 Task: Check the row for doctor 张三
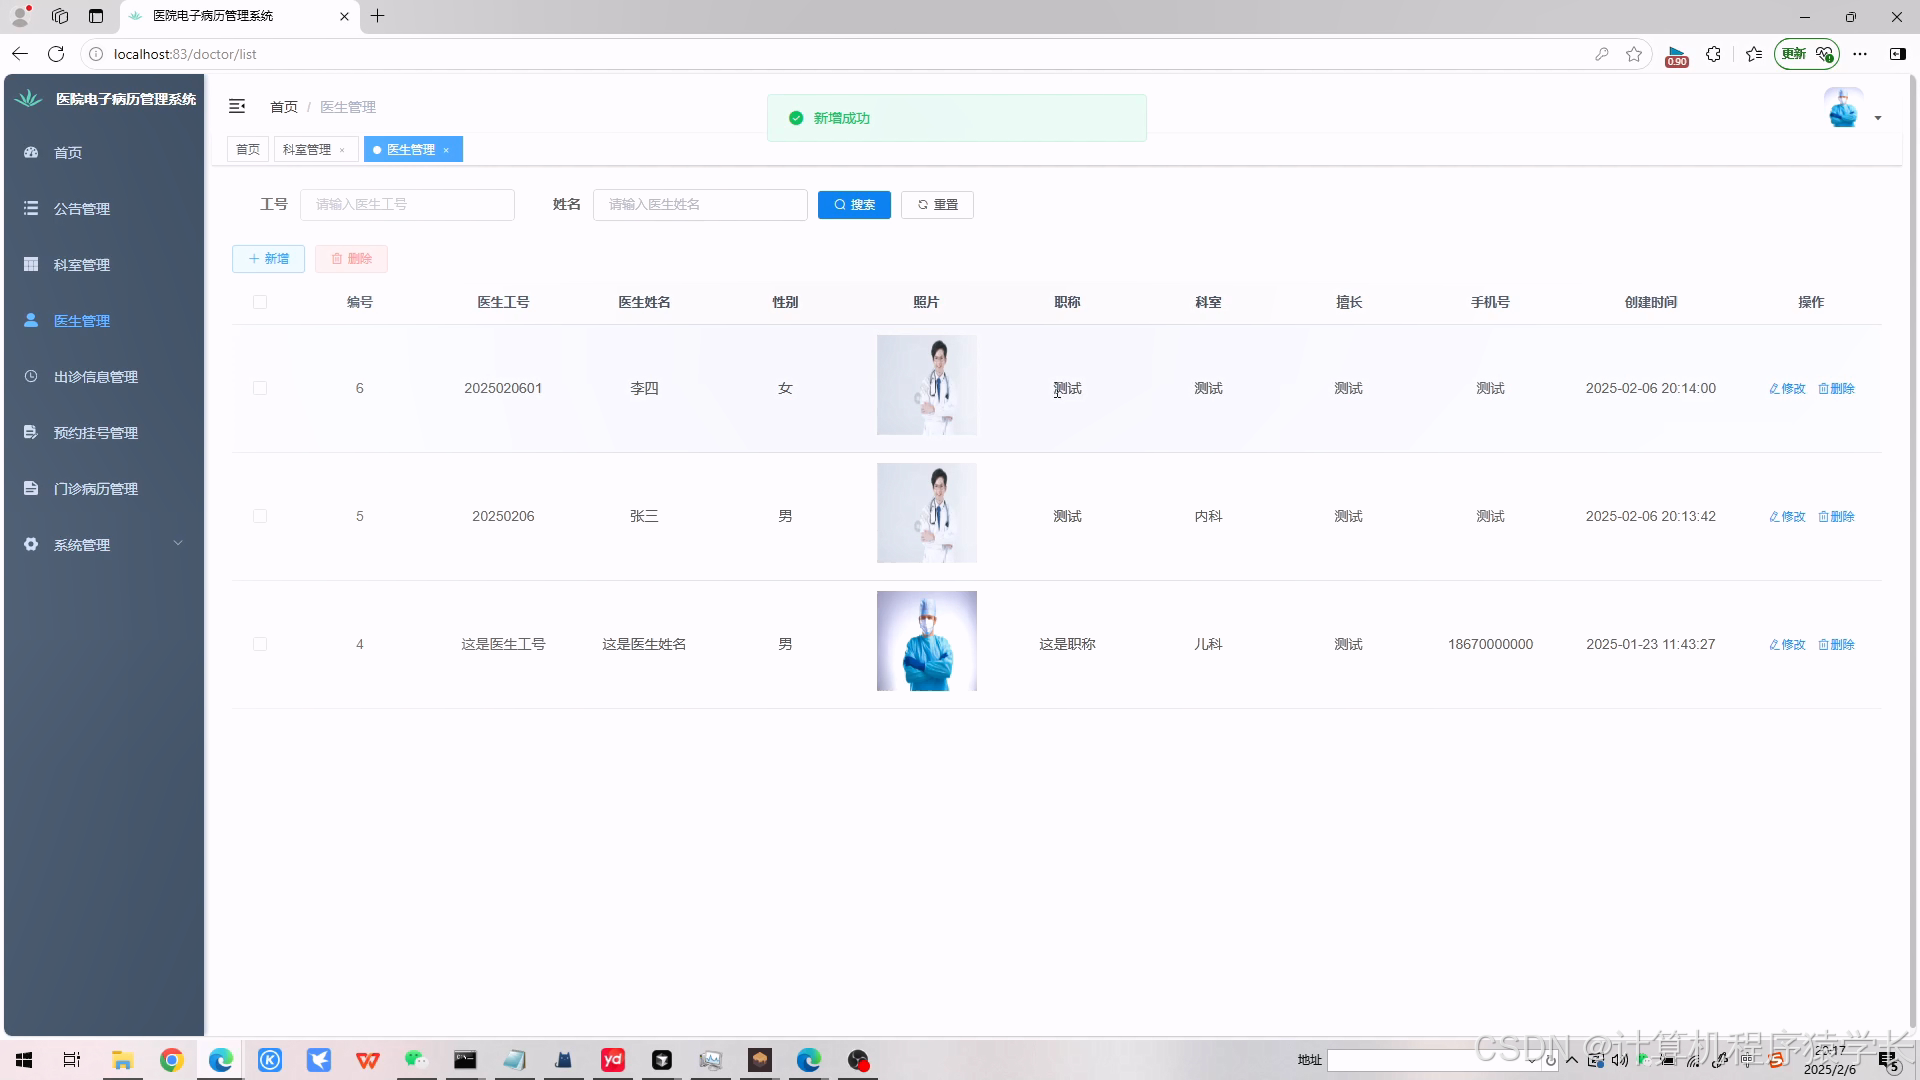pyautogui.click(x=260, y=516)
